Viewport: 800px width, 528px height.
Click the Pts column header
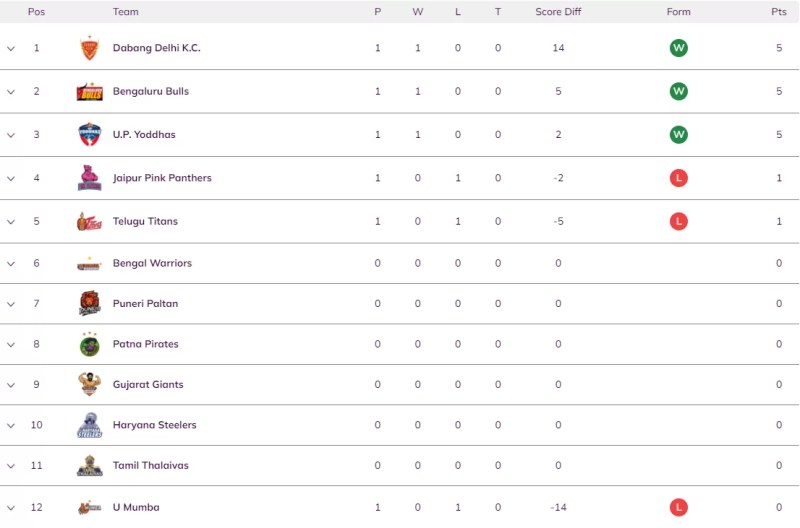pos(778,12)
